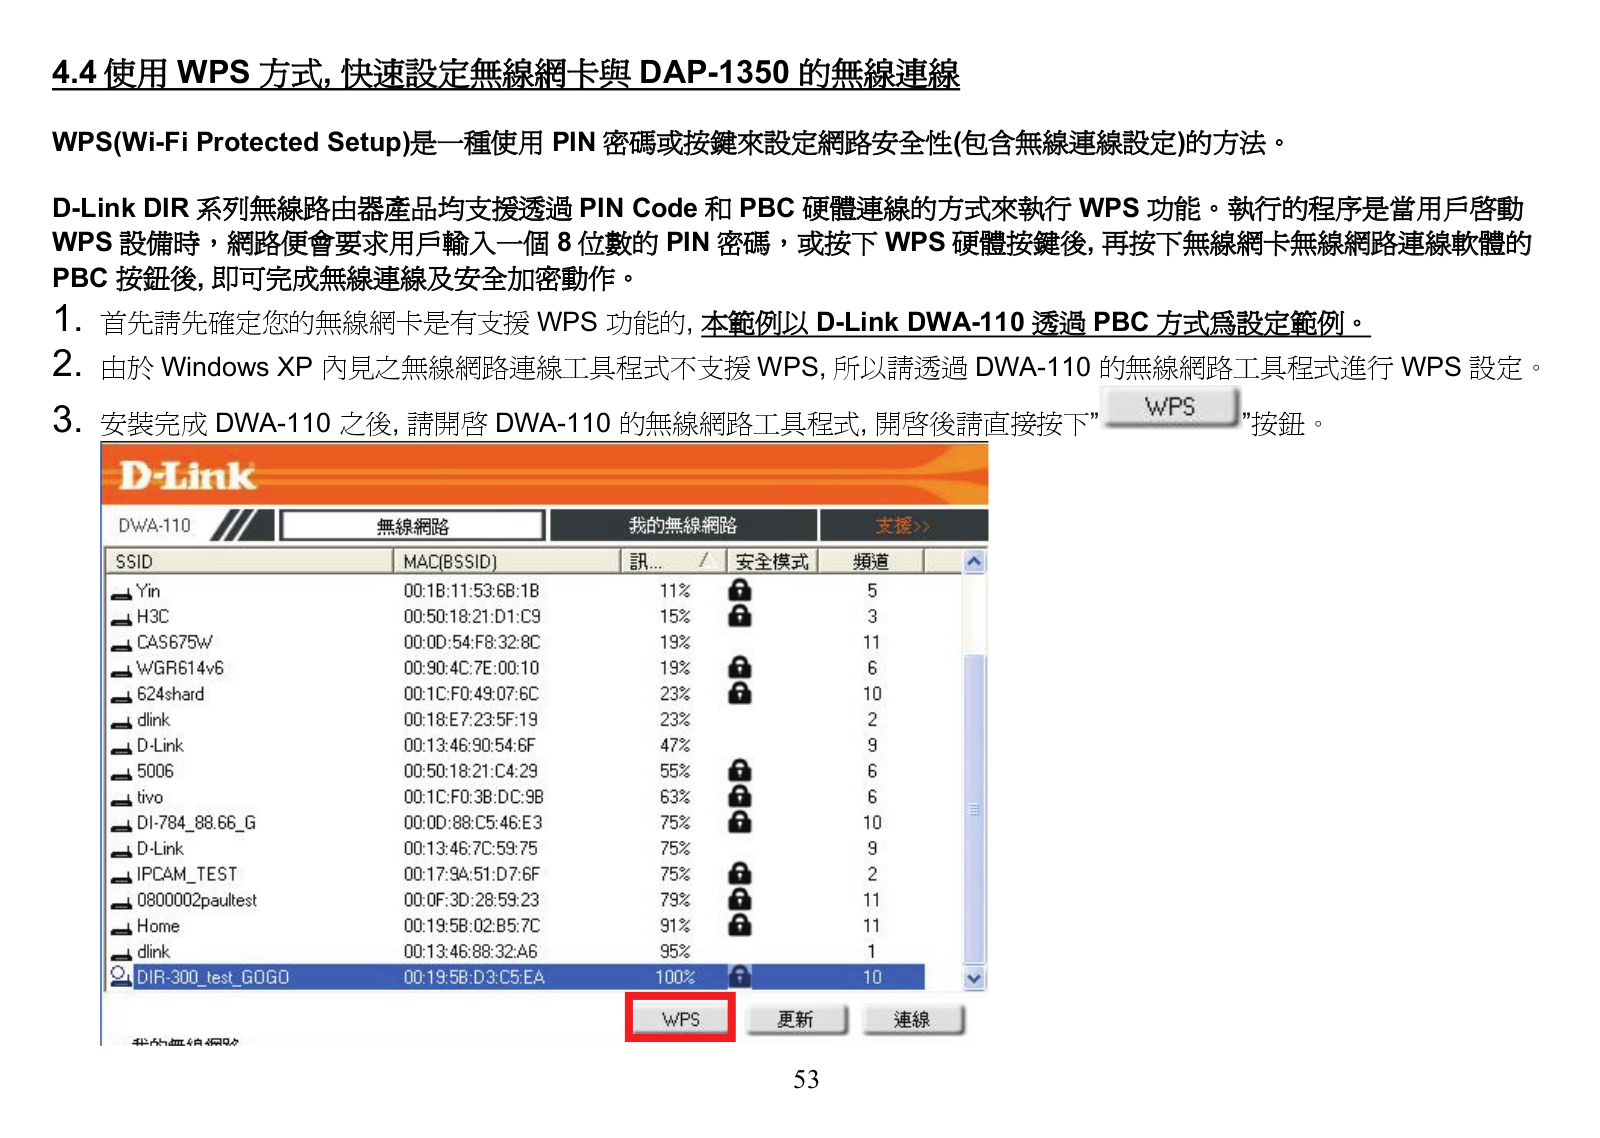Sort by the signal strength column header
1600x1138 pixels.
pyautogui.click(x=672, y=561)
